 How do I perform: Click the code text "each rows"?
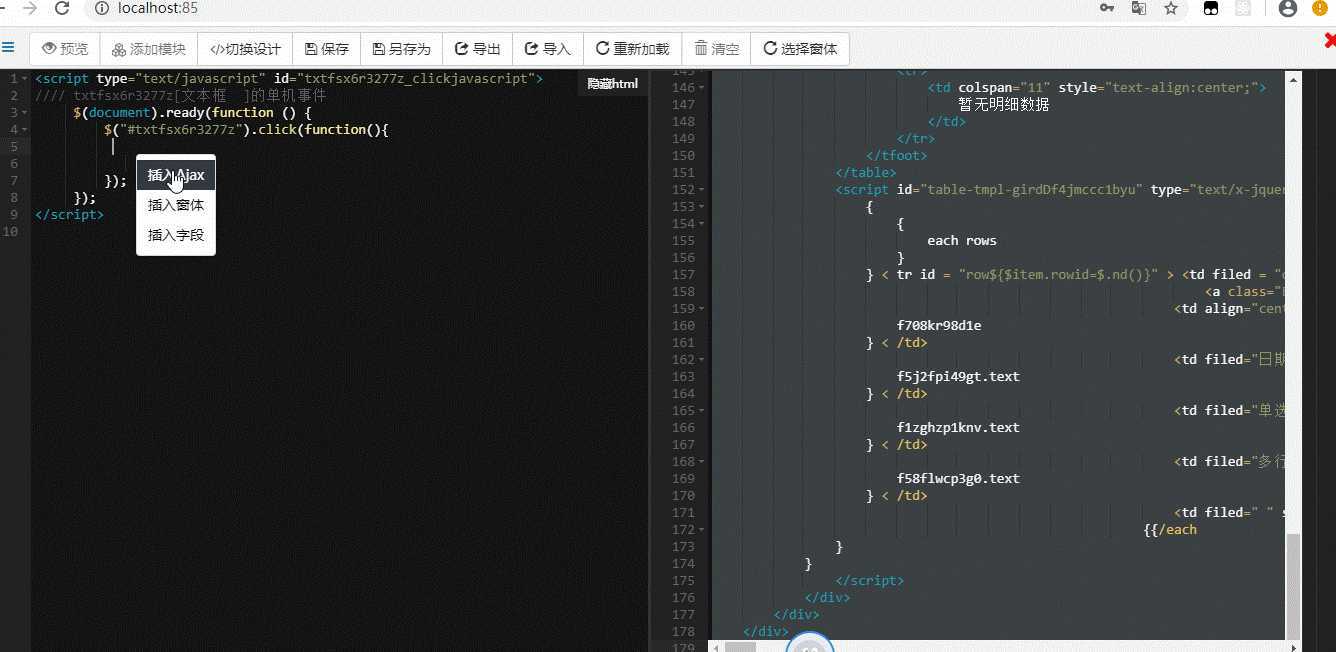pyautogui.click(x=962, y=241)
